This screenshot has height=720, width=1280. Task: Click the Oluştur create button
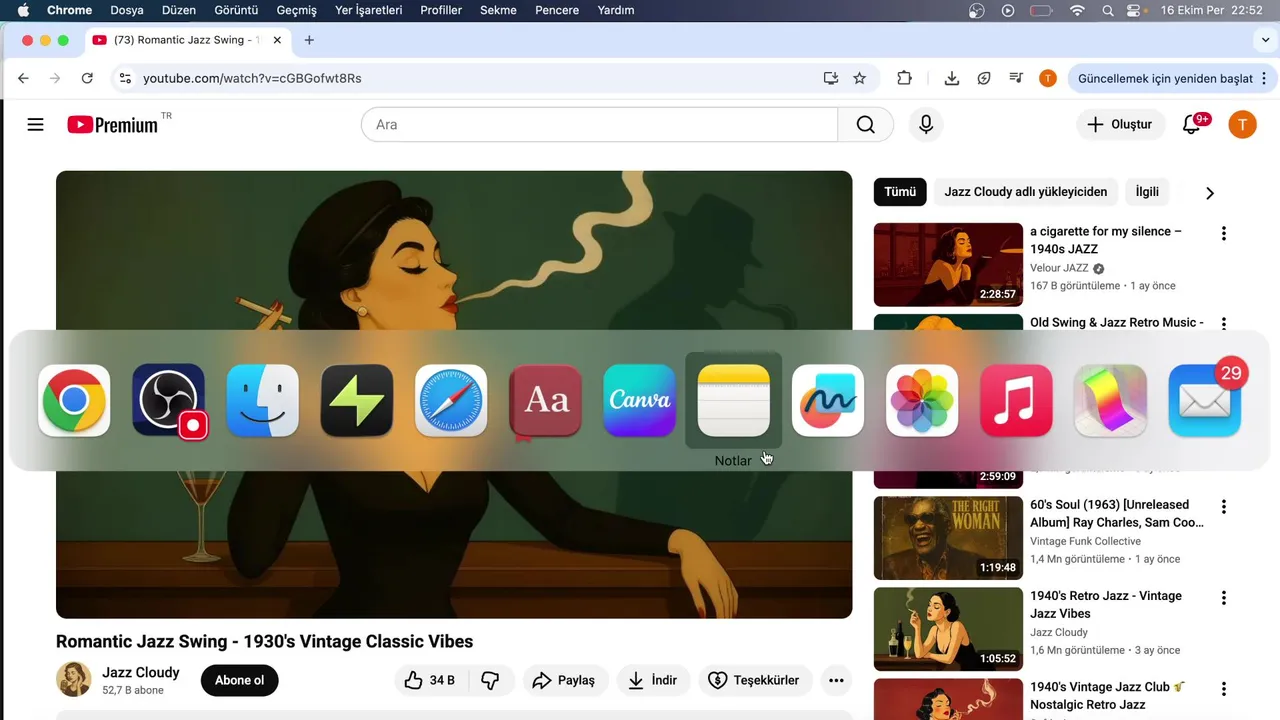coord(1120,125)
